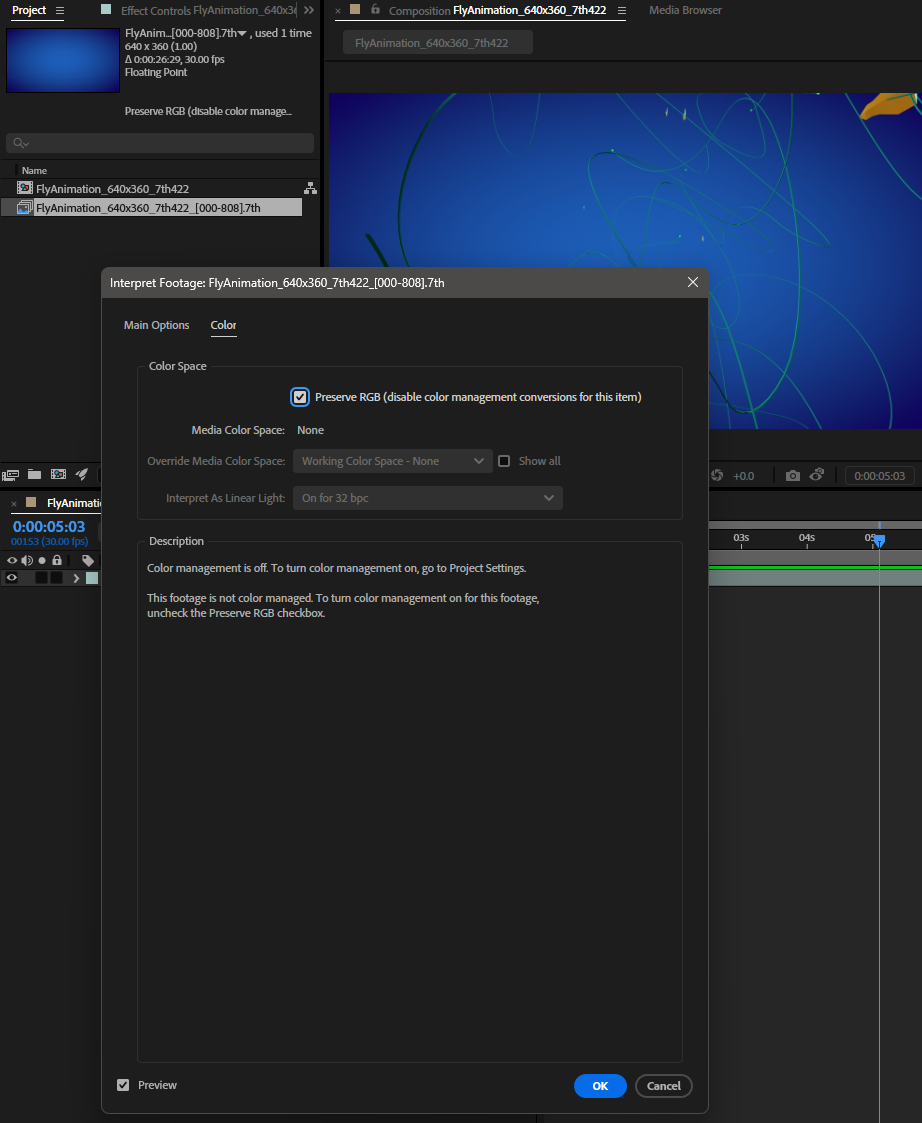Hide the layer using its eye toggle

[12, 578]
